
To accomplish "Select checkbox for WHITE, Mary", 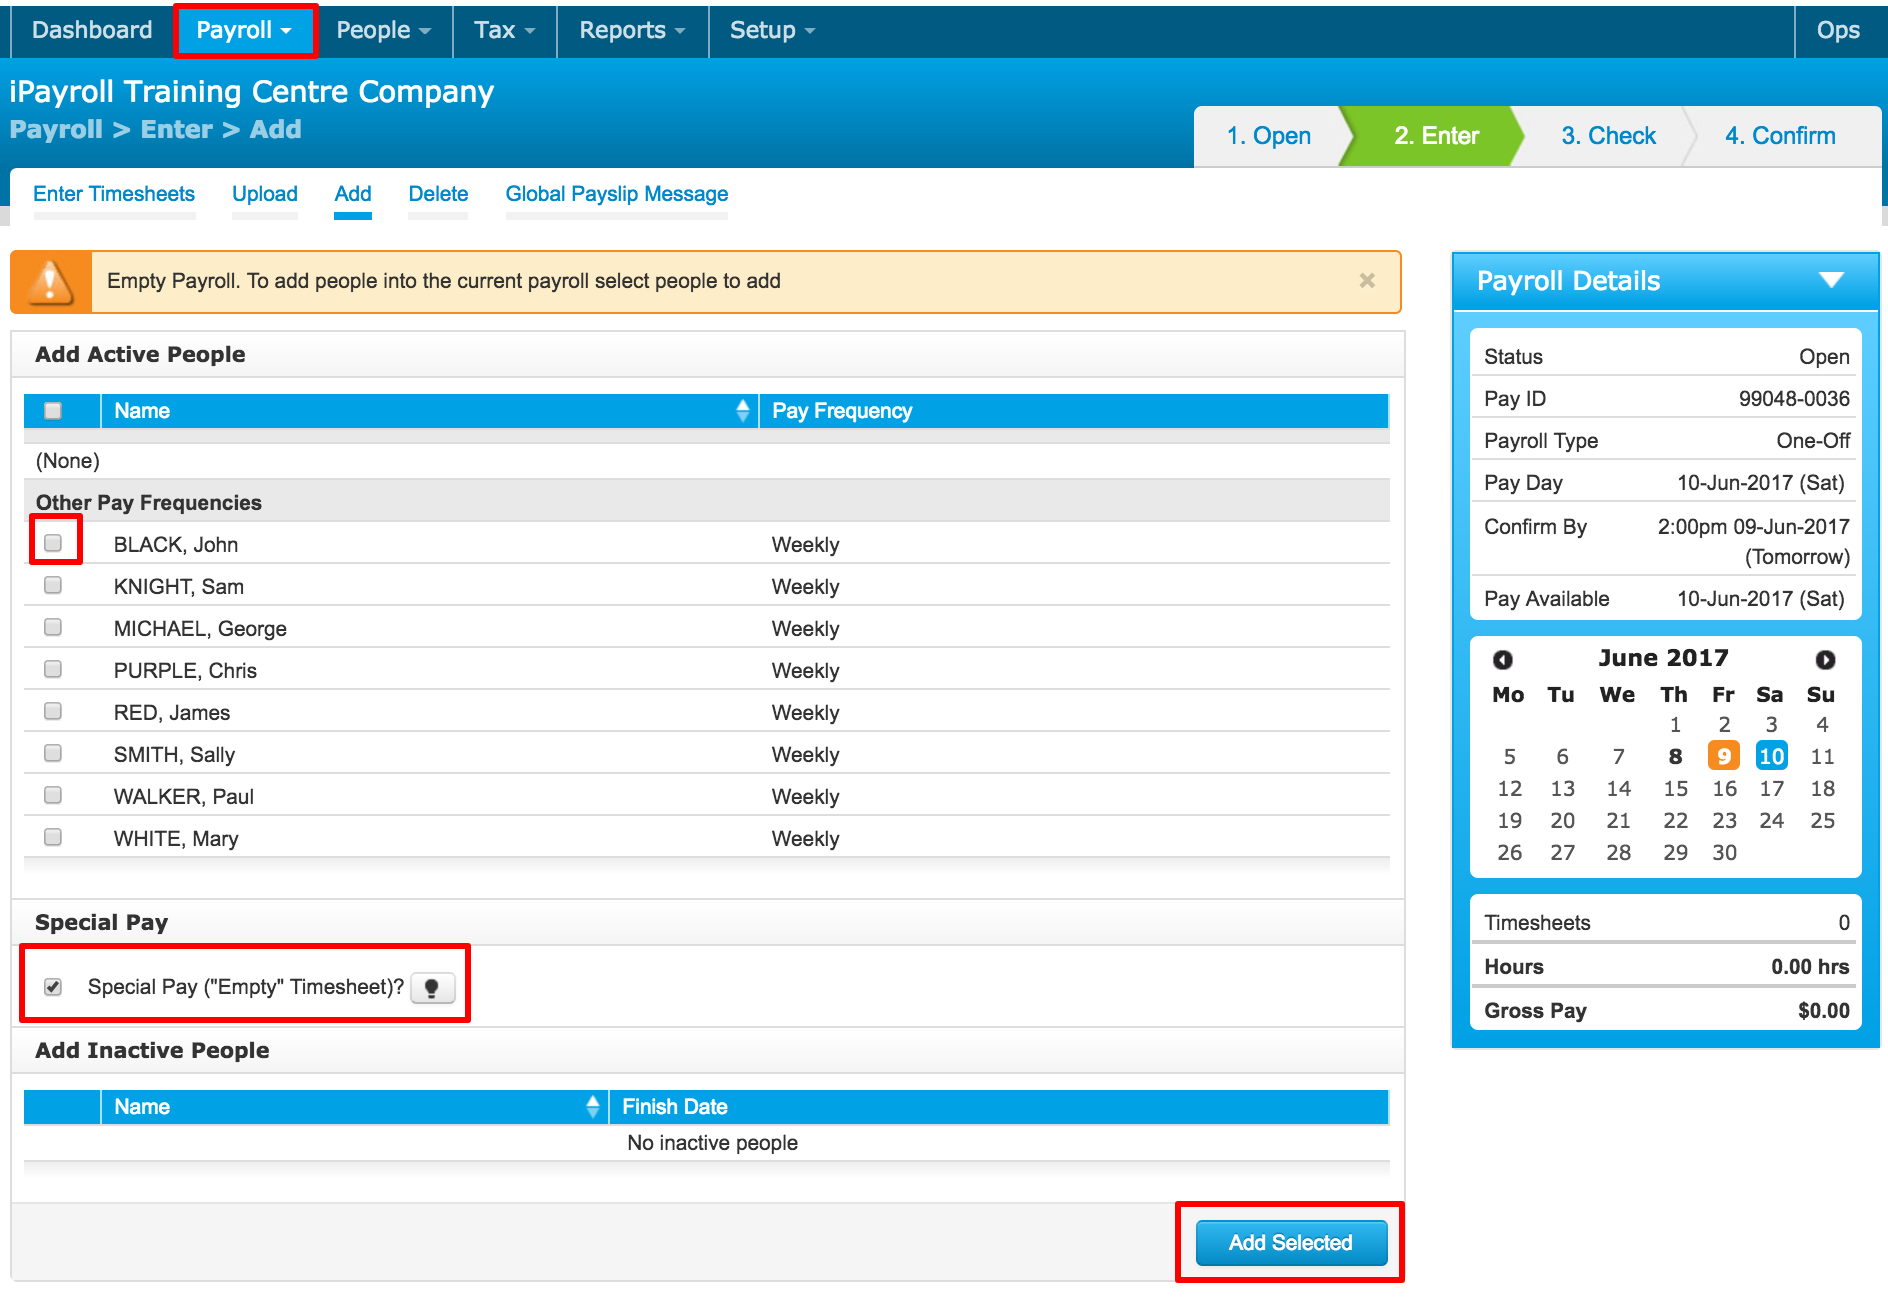I will pyautogui.click(x=53, y=837).
